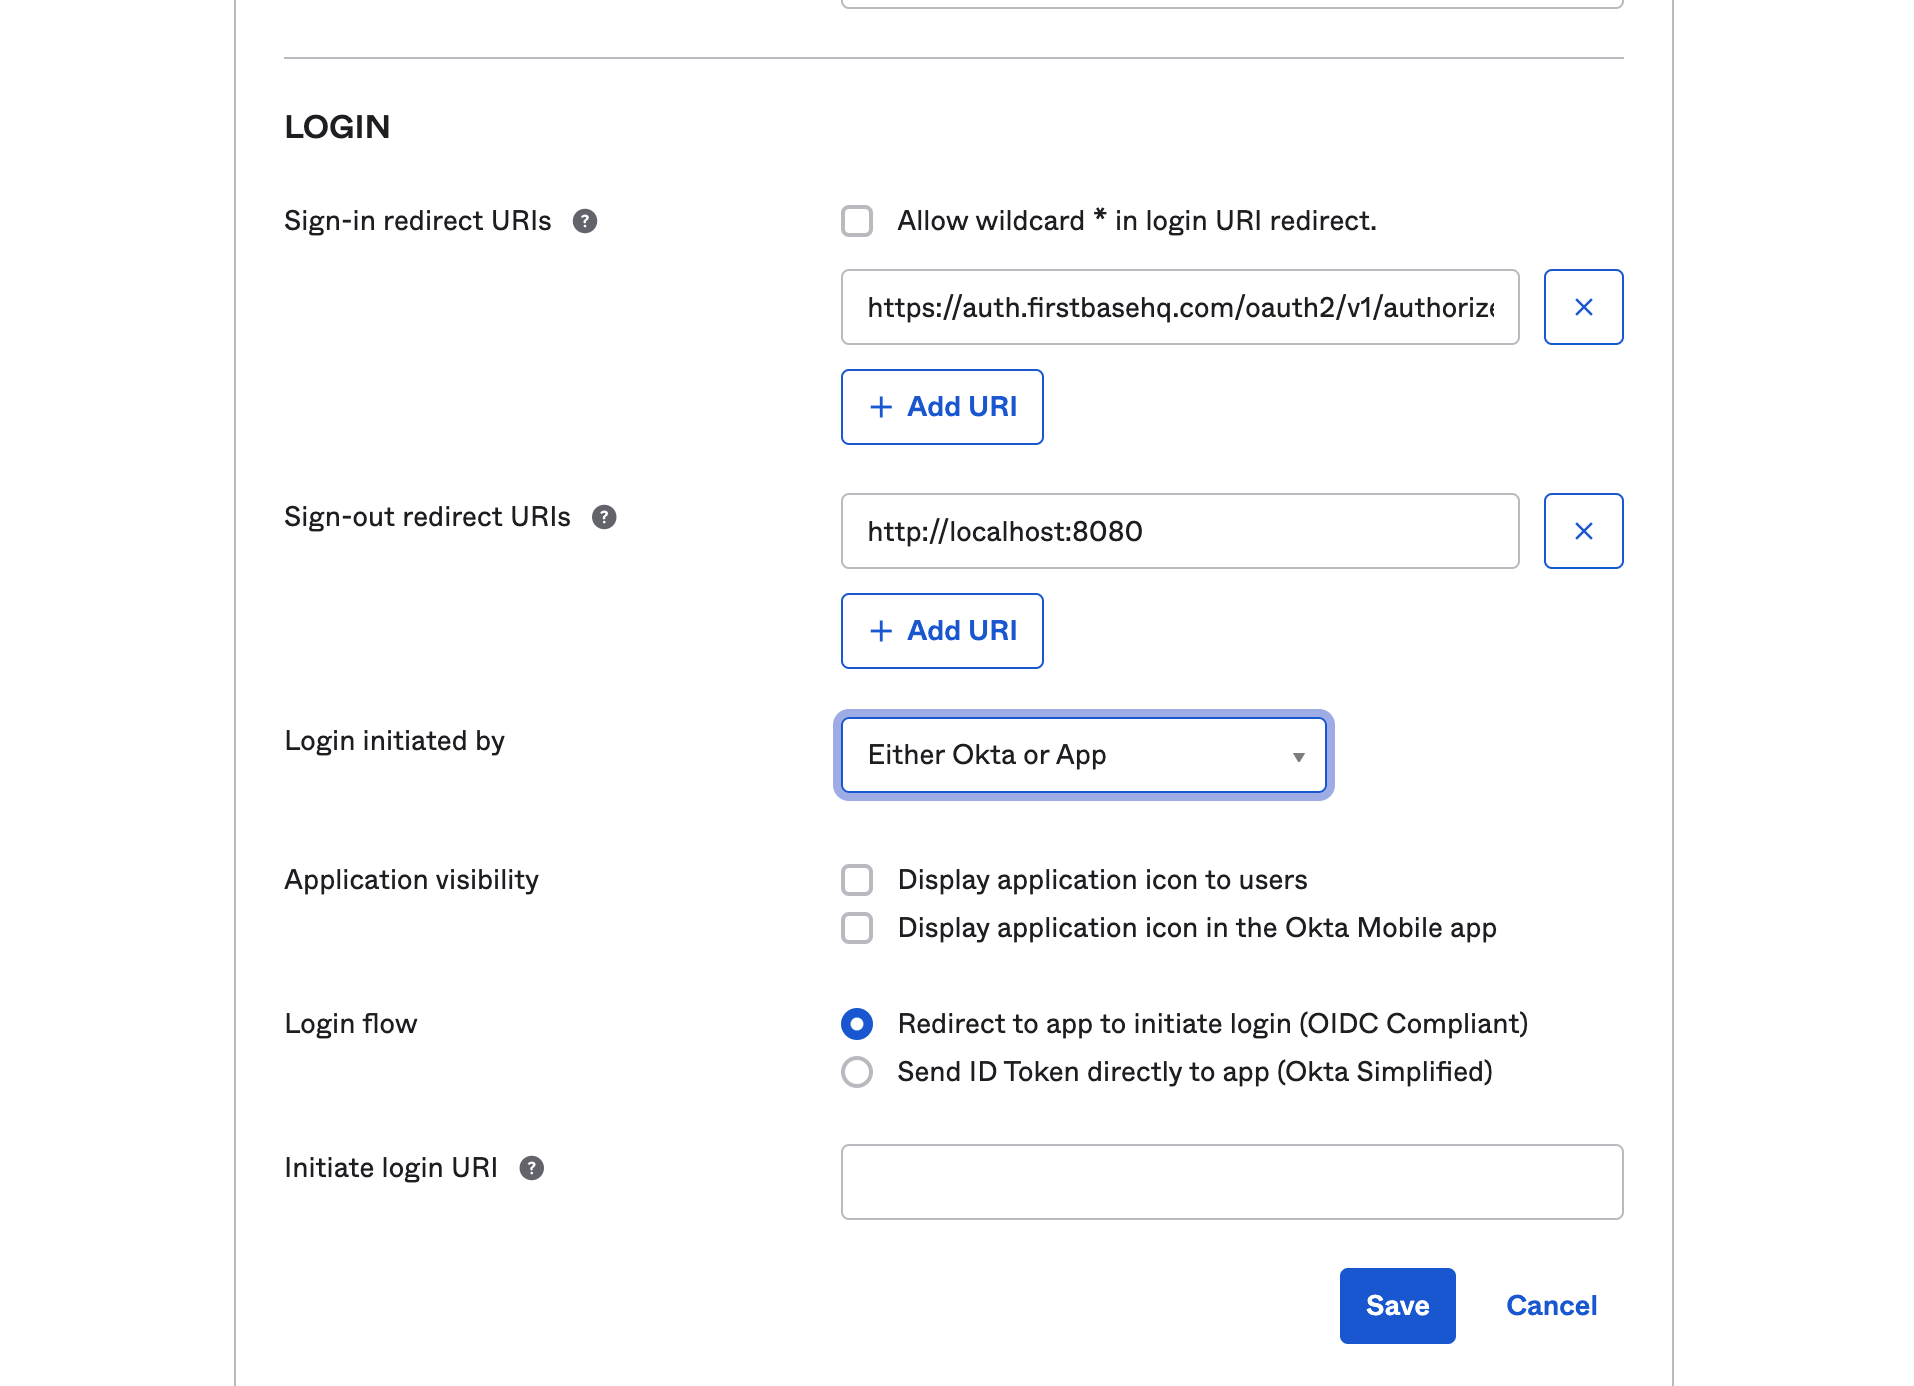This screenshot has width=1914, height=1386.
Task: Select Send ID Token directly to app
Action: tap(857, 1072)
